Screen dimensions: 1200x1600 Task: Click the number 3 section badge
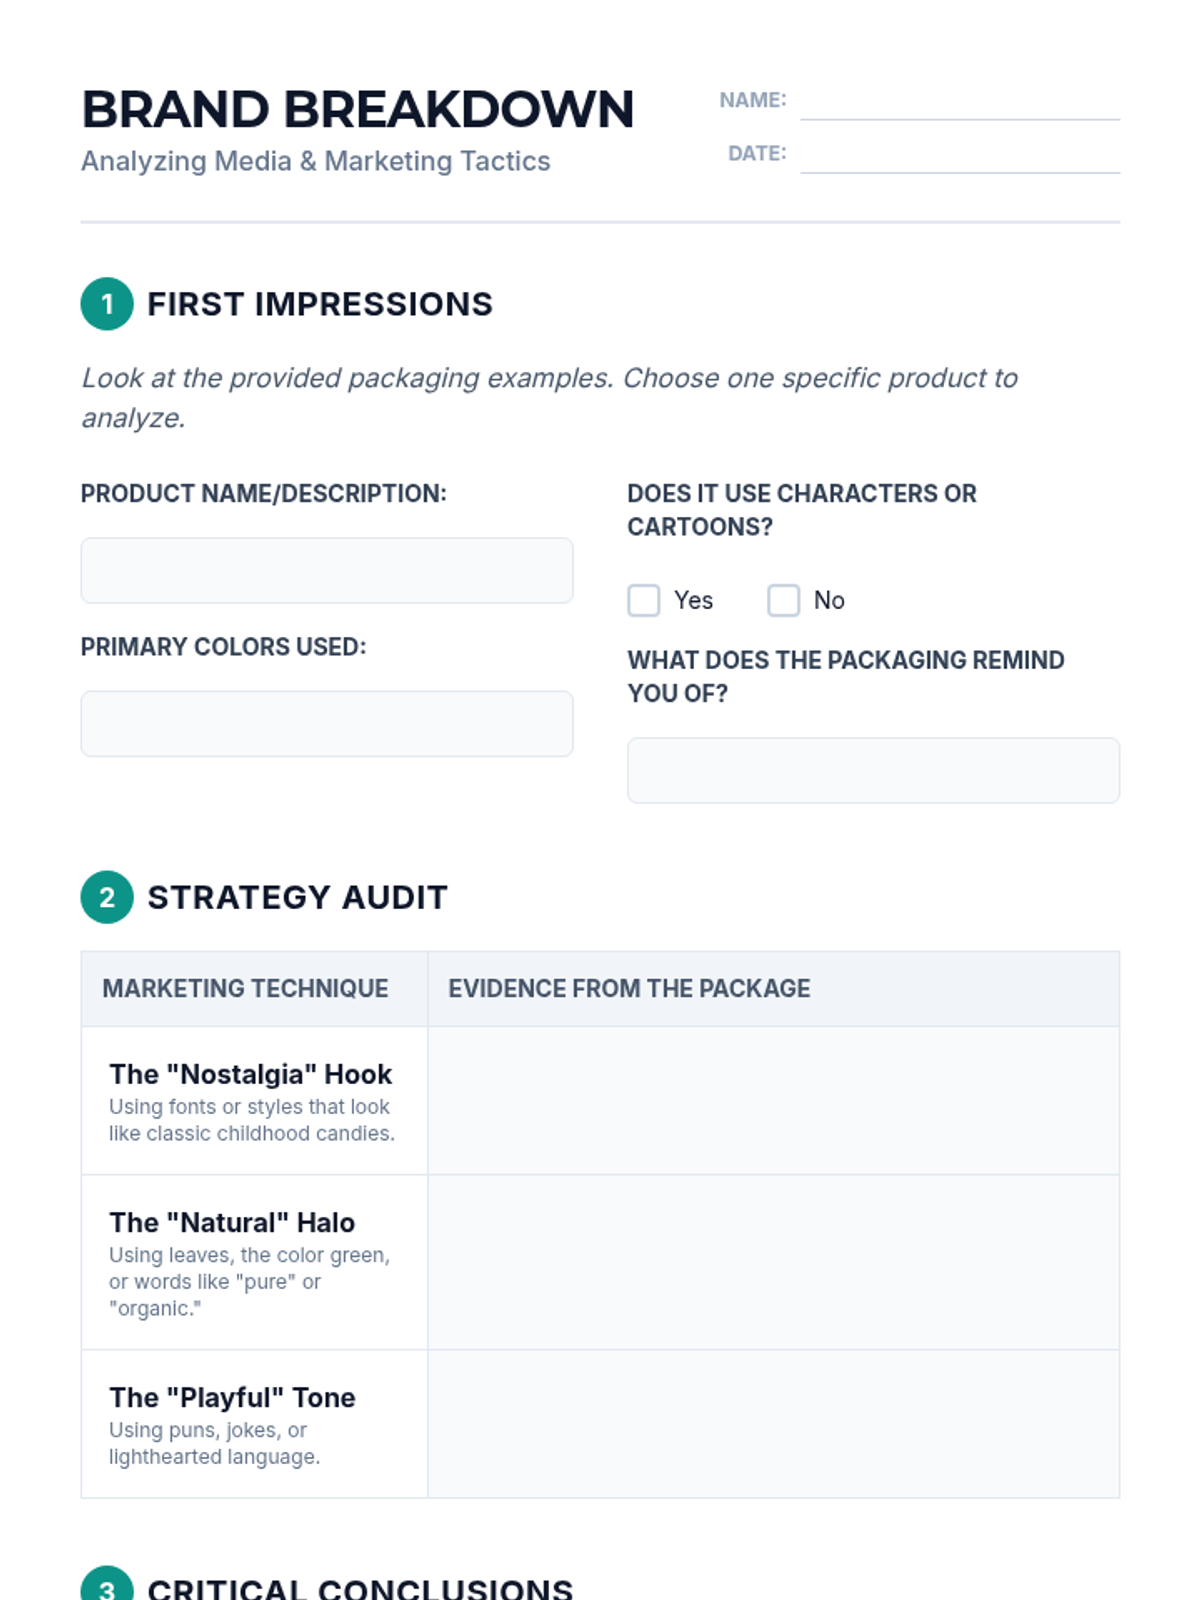(107, 1583)
